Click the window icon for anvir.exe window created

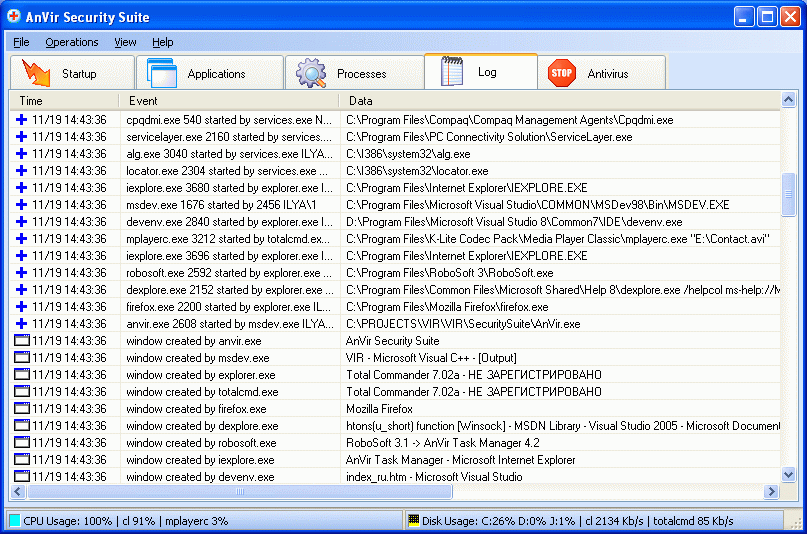(21, 341)
